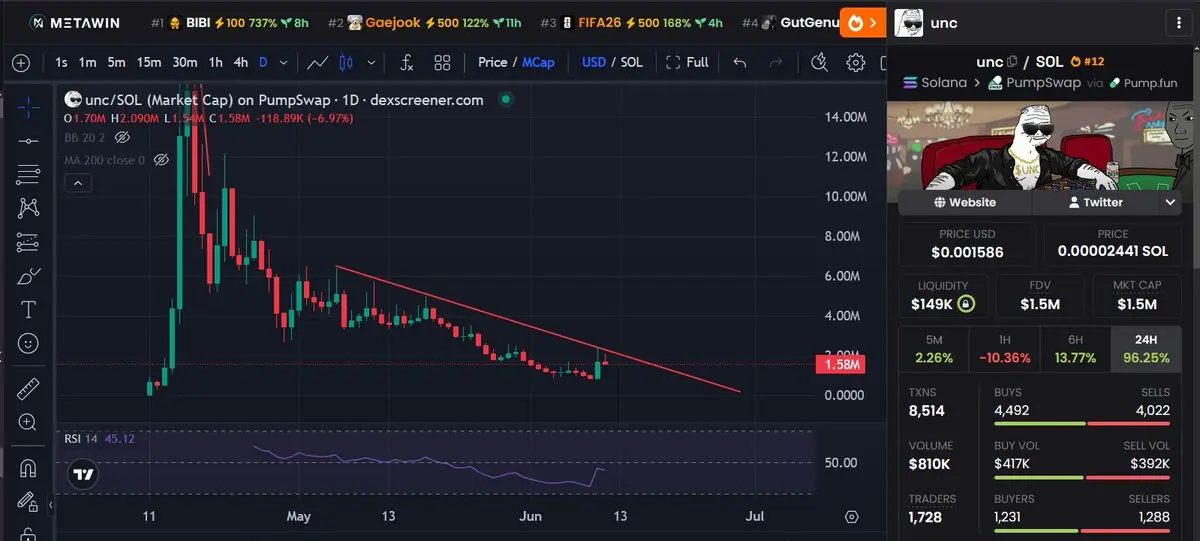1200x541 pixels.
Task: Copy the unc token address
Action: [x=1012, y=62]
